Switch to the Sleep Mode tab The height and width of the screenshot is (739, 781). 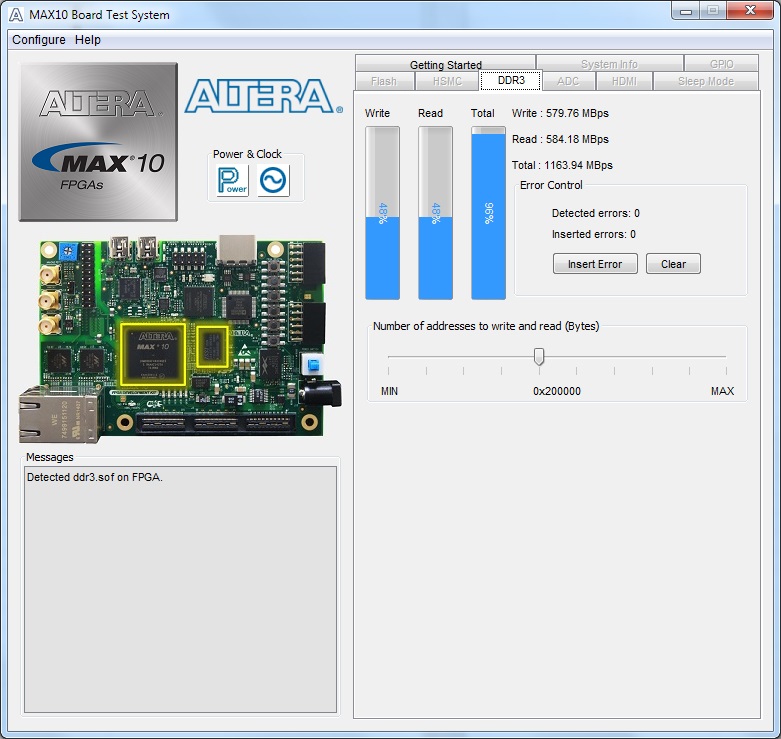[x=706, y=81]
